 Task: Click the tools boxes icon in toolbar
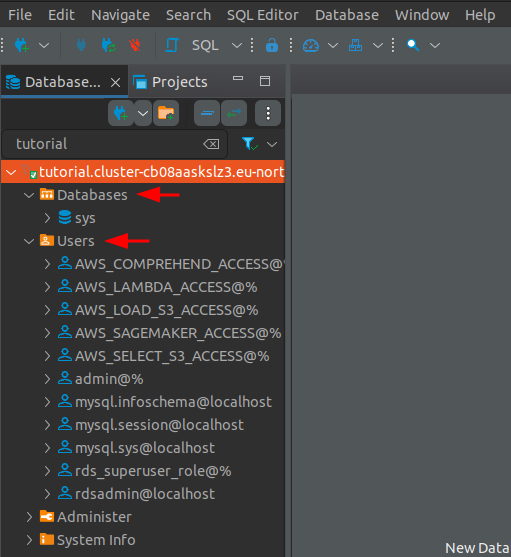tap(355, 45)
